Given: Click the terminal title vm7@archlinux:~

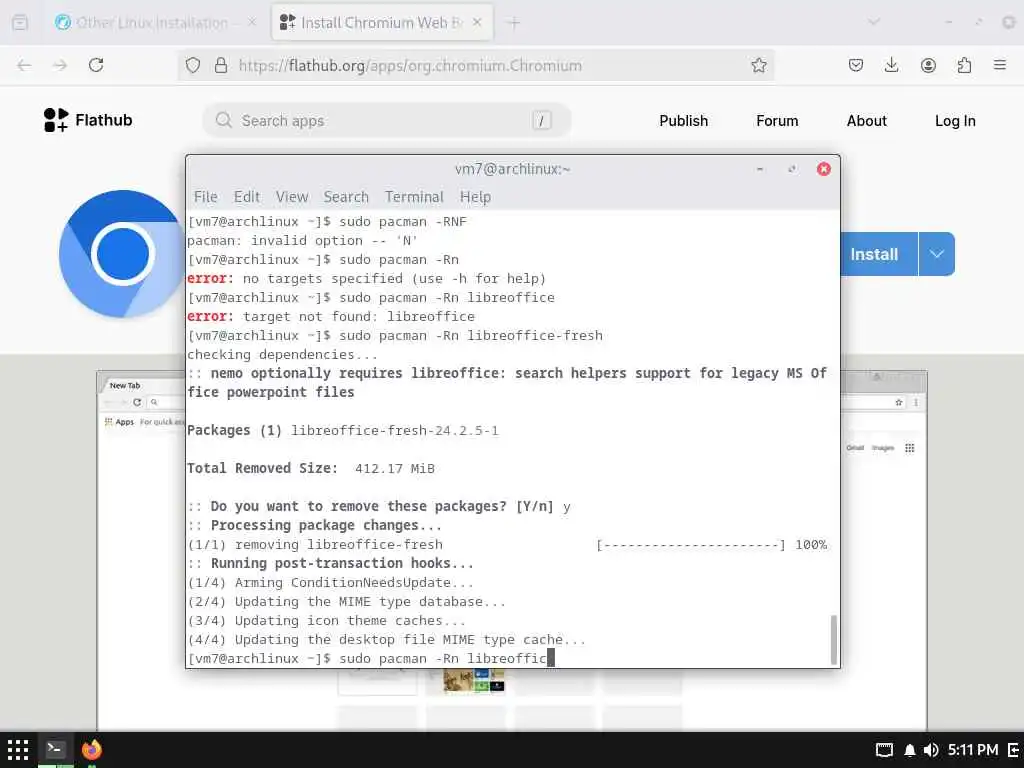Looking at the screenshot, I should 512,169.
